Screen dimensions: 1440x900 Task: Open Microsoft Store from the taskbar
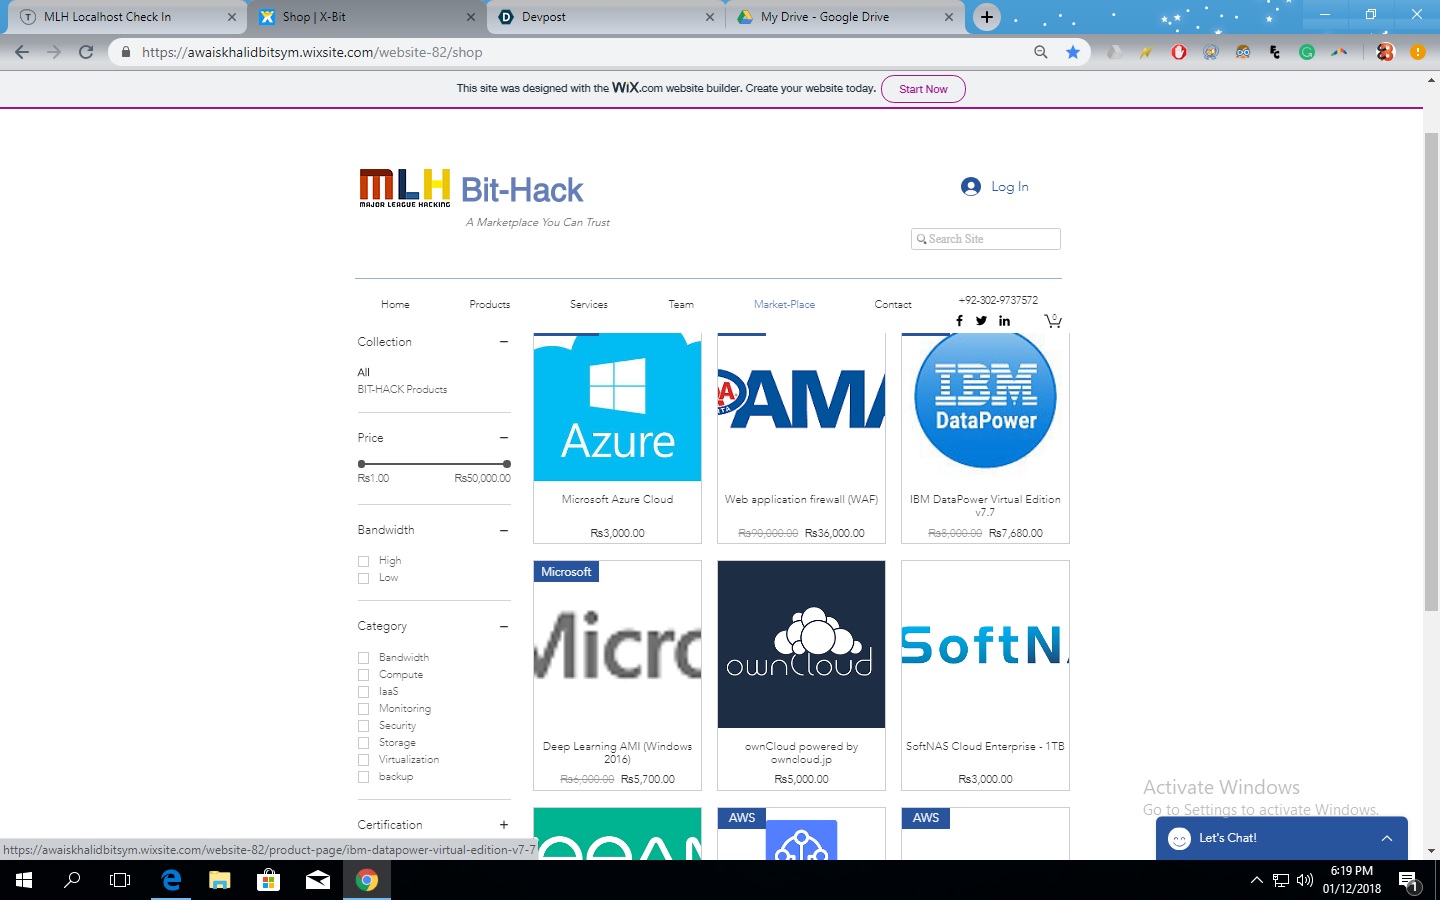pos(268,880)
